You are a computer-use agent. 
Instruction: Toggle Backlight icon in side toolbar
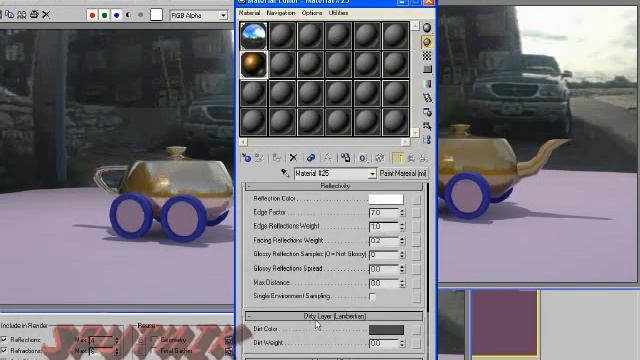click(x=427, y=42)
